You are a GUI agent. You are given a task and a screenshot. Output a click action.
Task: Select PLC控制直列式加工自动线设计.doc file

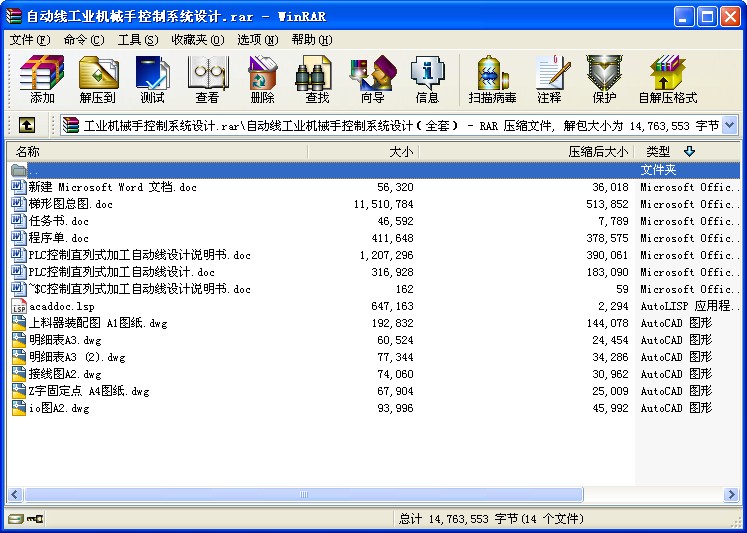(x=121, y=272)
